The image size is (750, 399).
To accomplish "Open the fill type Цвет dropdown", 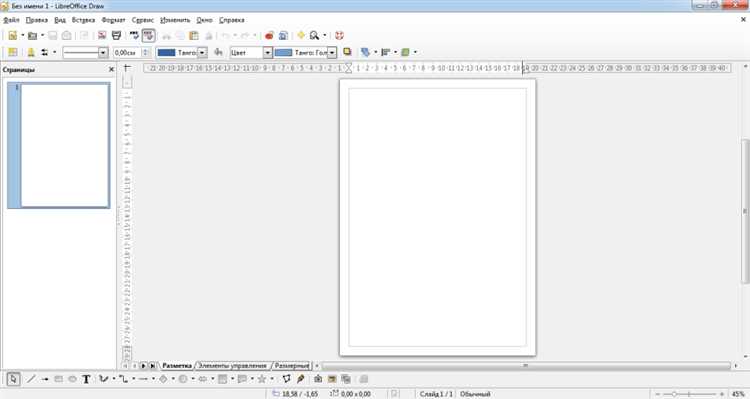I will click(268, 53).
